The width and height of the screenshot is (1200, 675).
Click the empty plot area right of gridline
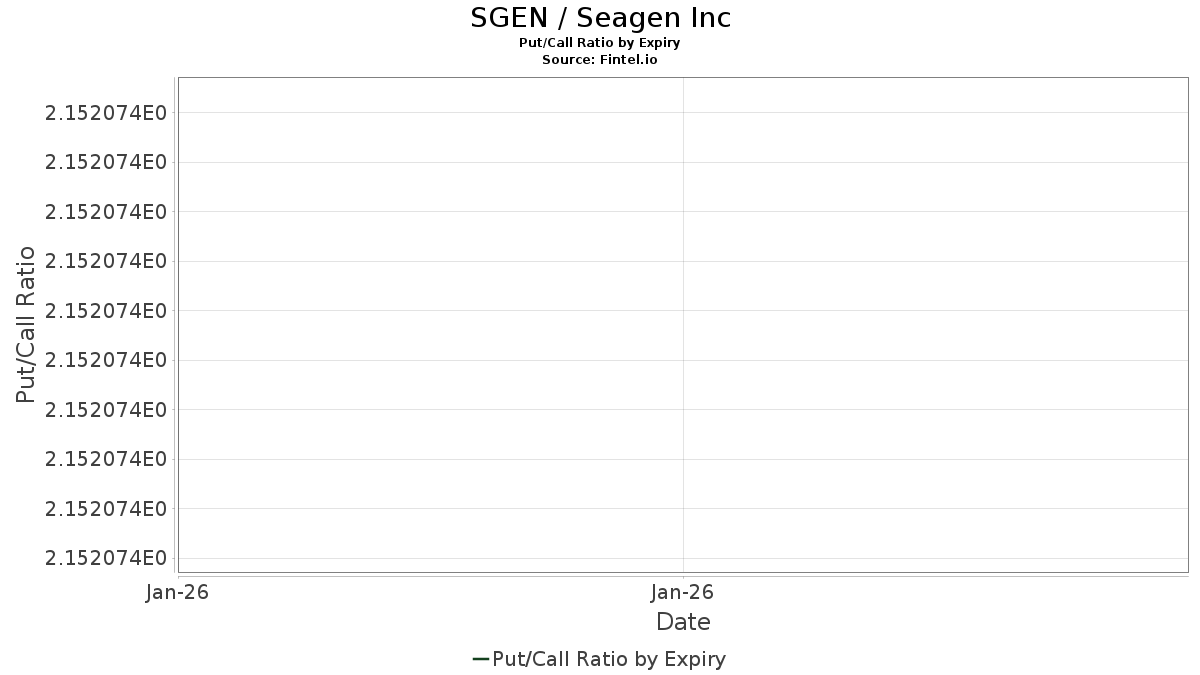click(935, 335)
